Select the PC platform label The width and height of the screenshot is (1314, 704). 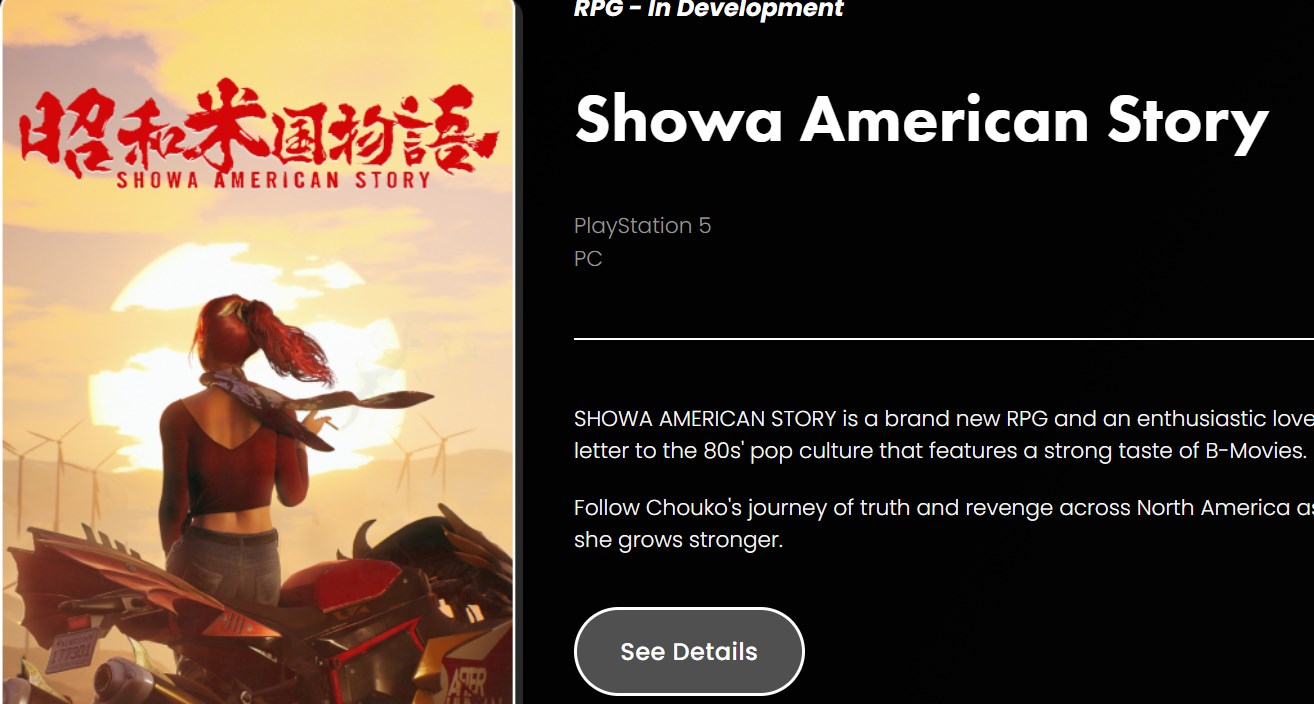click(588, 259)
